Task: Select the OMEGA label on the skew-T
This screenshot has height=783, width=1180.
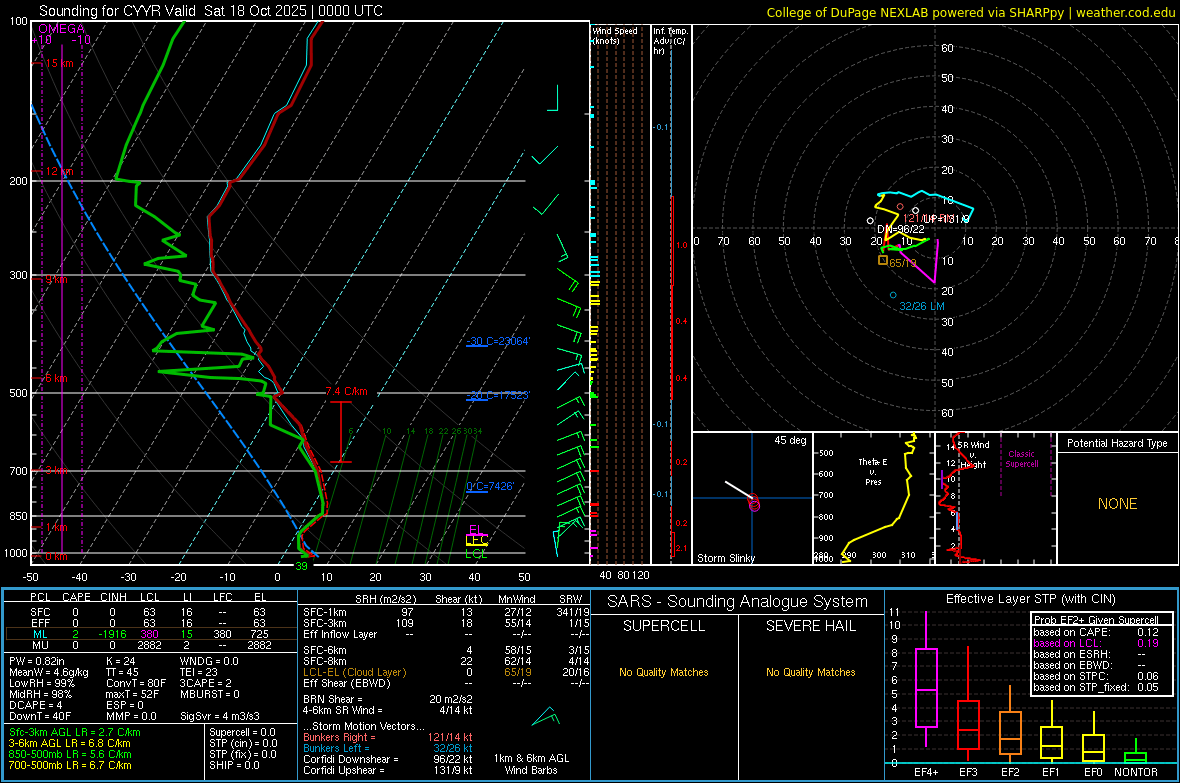Action: [61, 29]
